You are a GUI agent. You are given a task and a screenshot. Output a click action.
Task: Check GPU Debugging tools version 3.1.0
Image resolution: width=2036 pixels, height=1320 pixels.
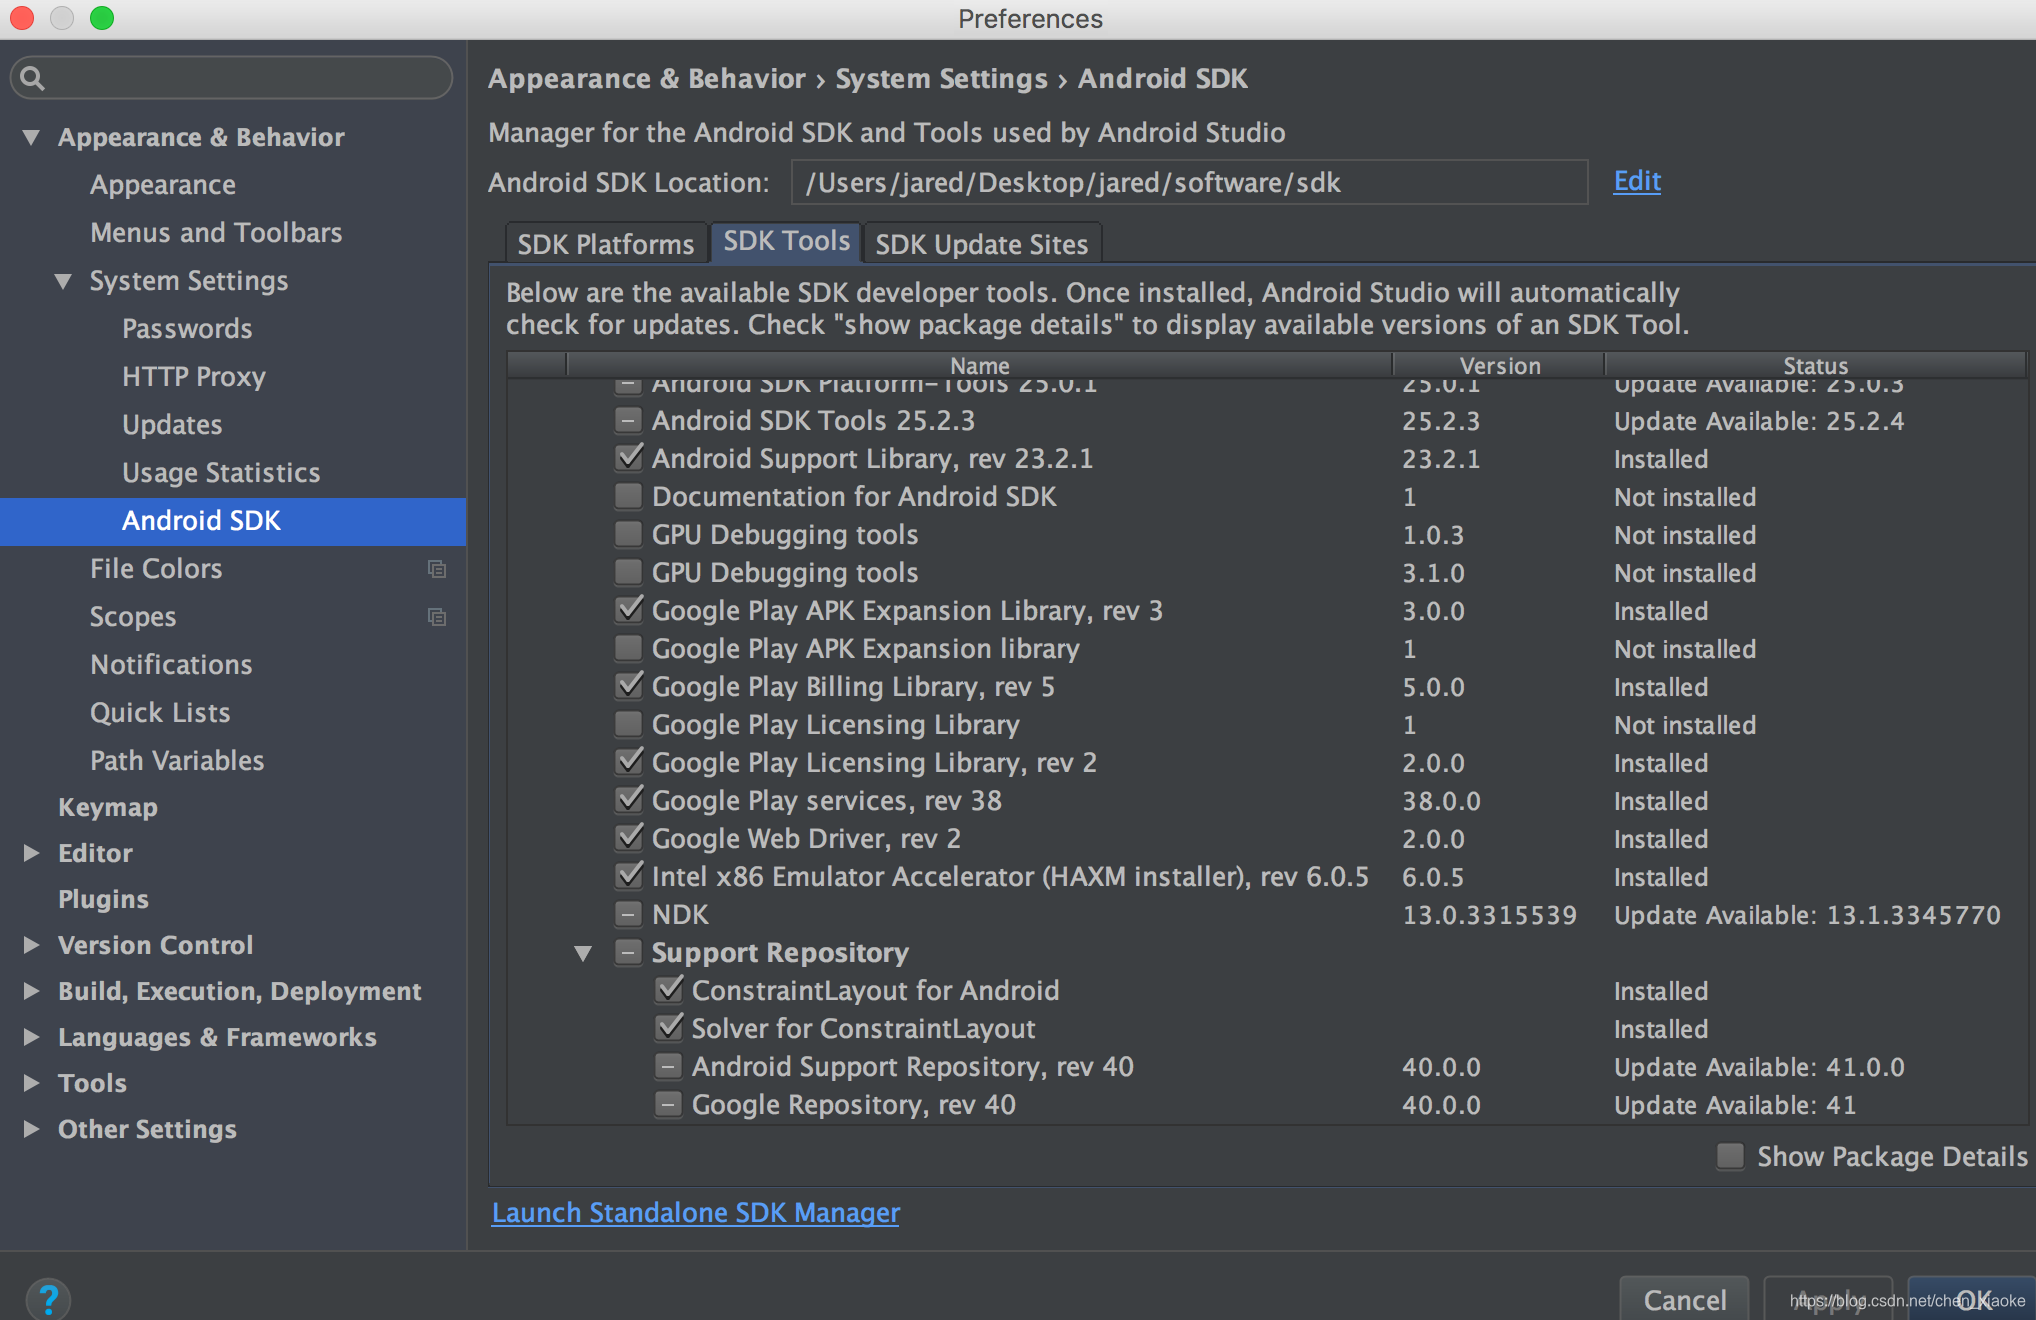point(628,572)
